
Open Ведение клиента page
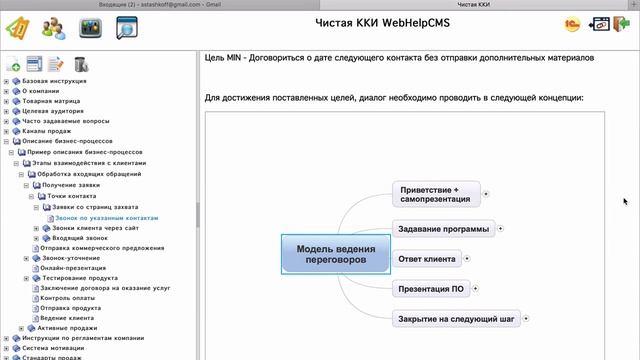(67, 318)
